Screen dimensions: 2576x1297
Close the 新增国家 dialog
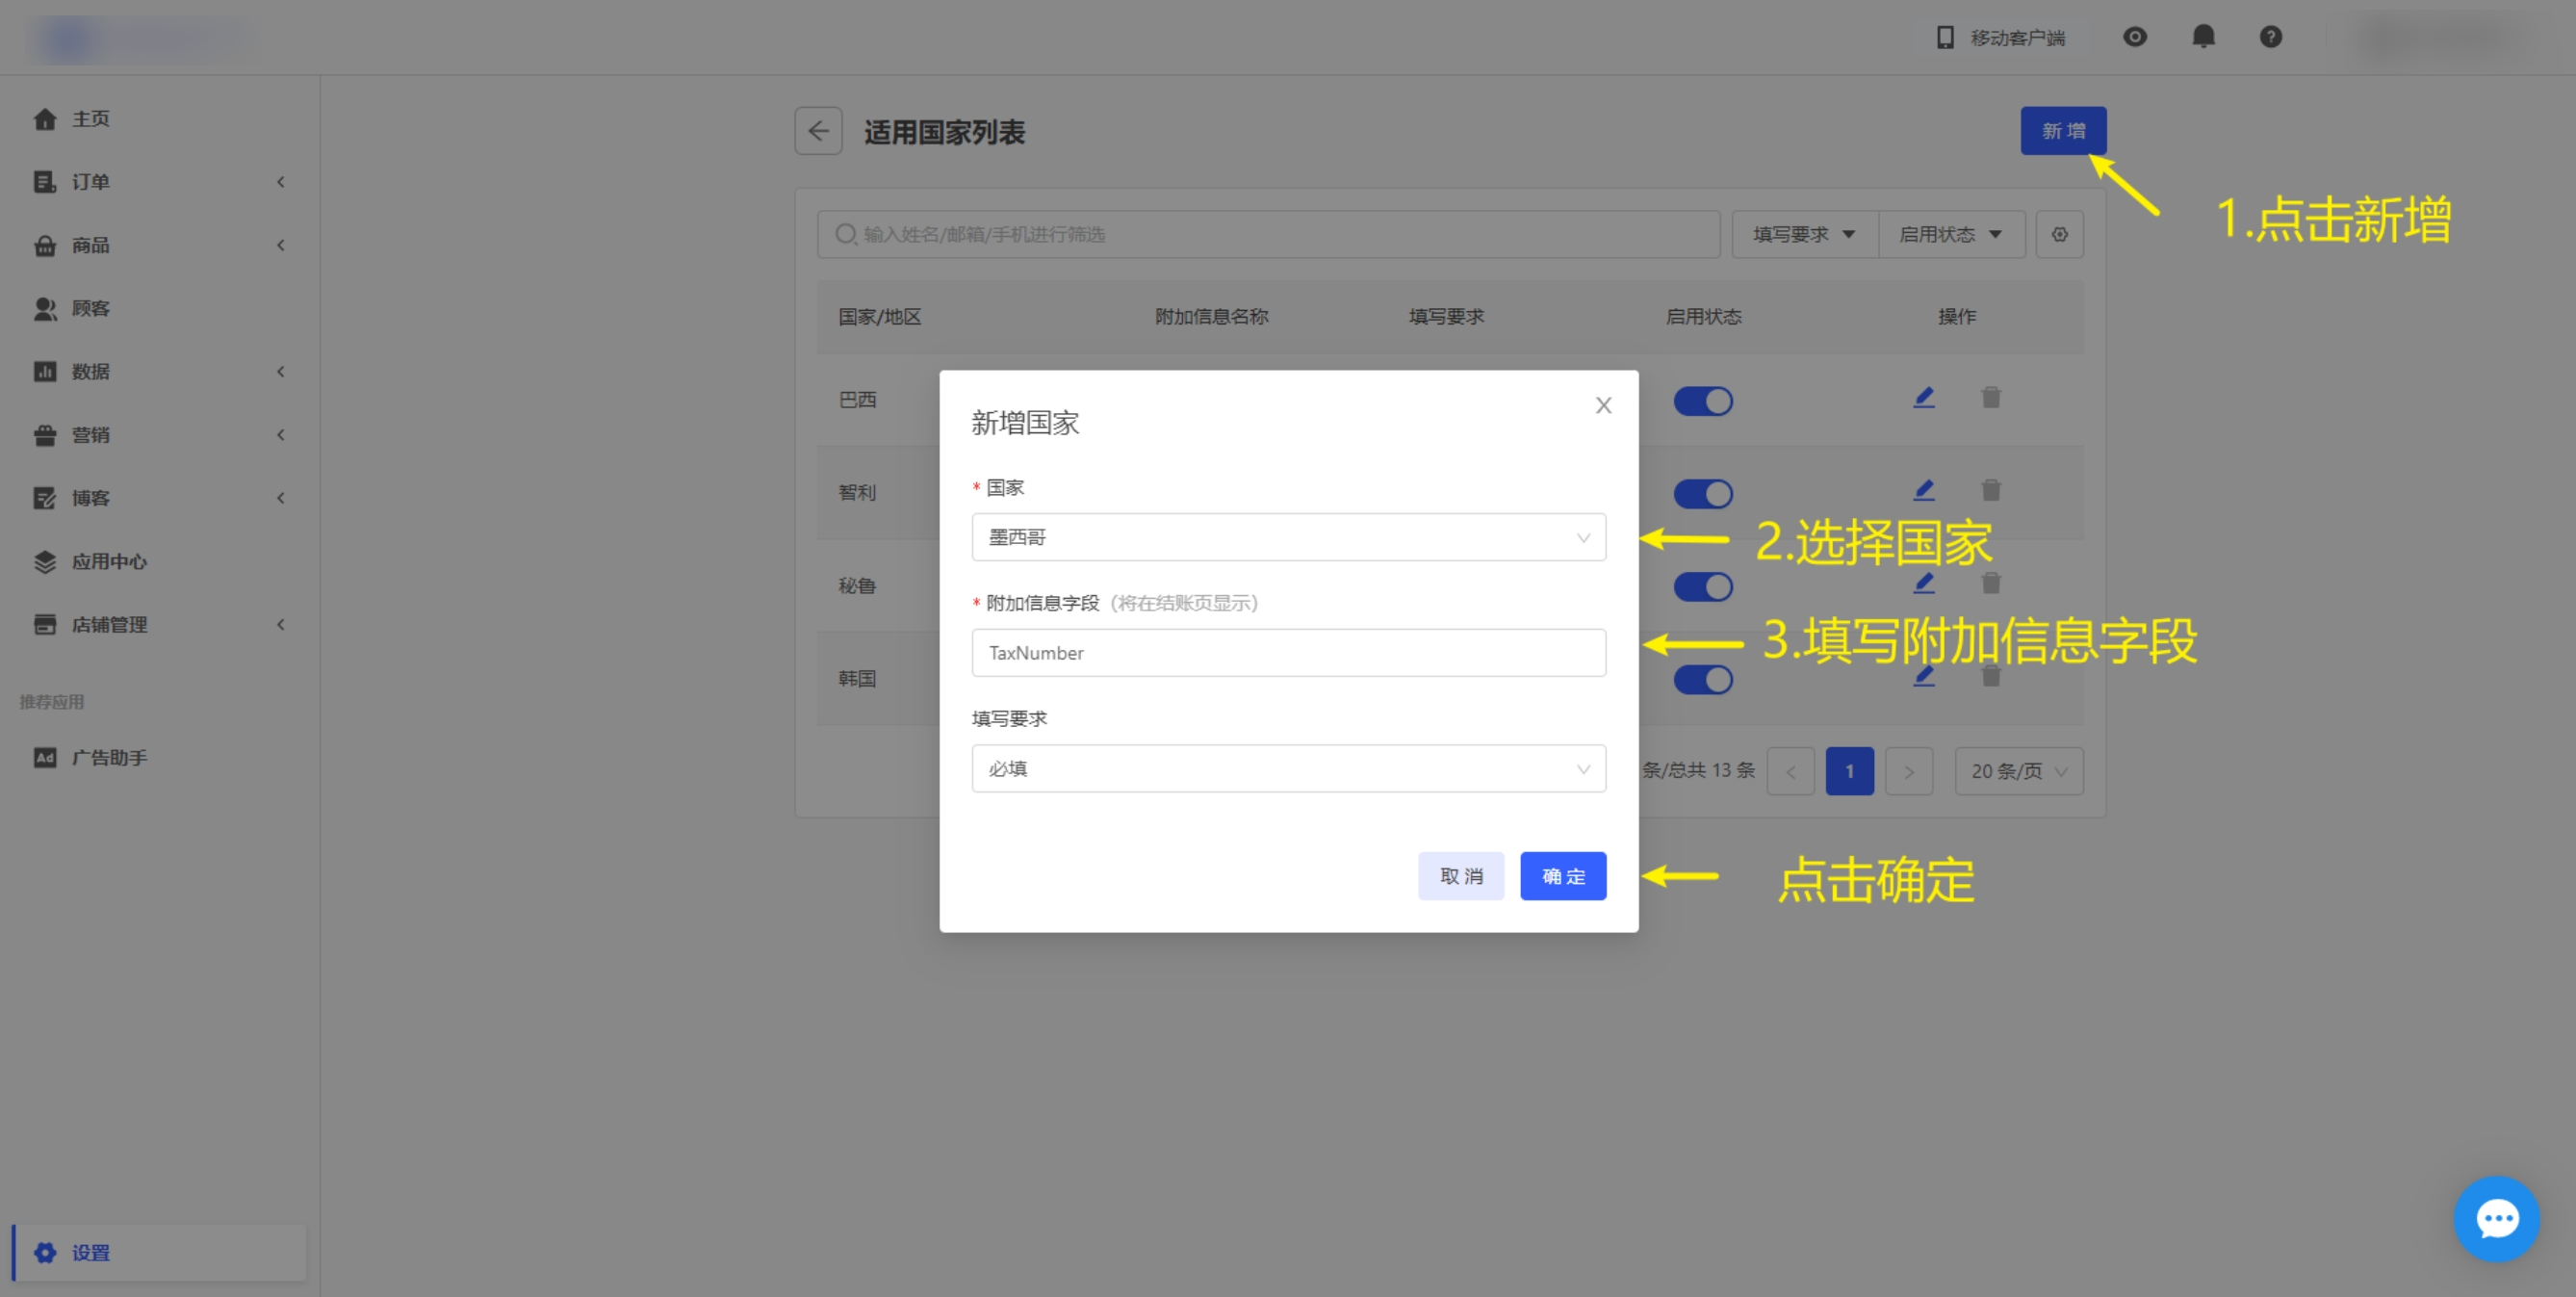pyautogui.click(x=1603, y=405)
